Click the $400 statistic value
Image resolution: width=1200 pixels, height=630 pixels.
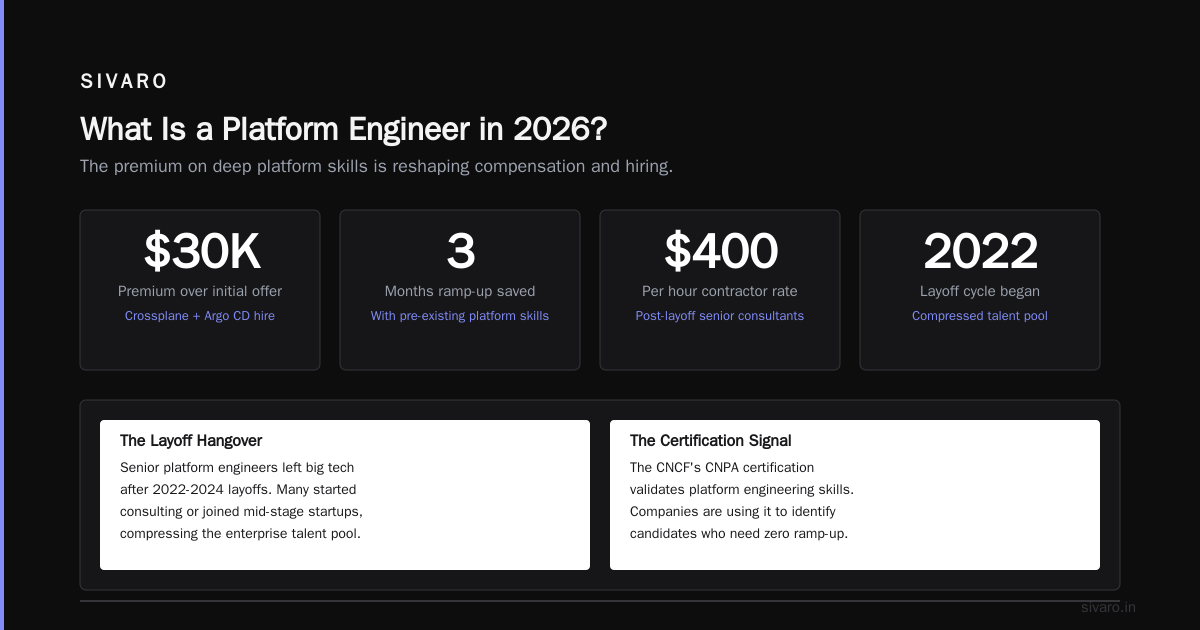pyautogui.click(x=720, y=251)
